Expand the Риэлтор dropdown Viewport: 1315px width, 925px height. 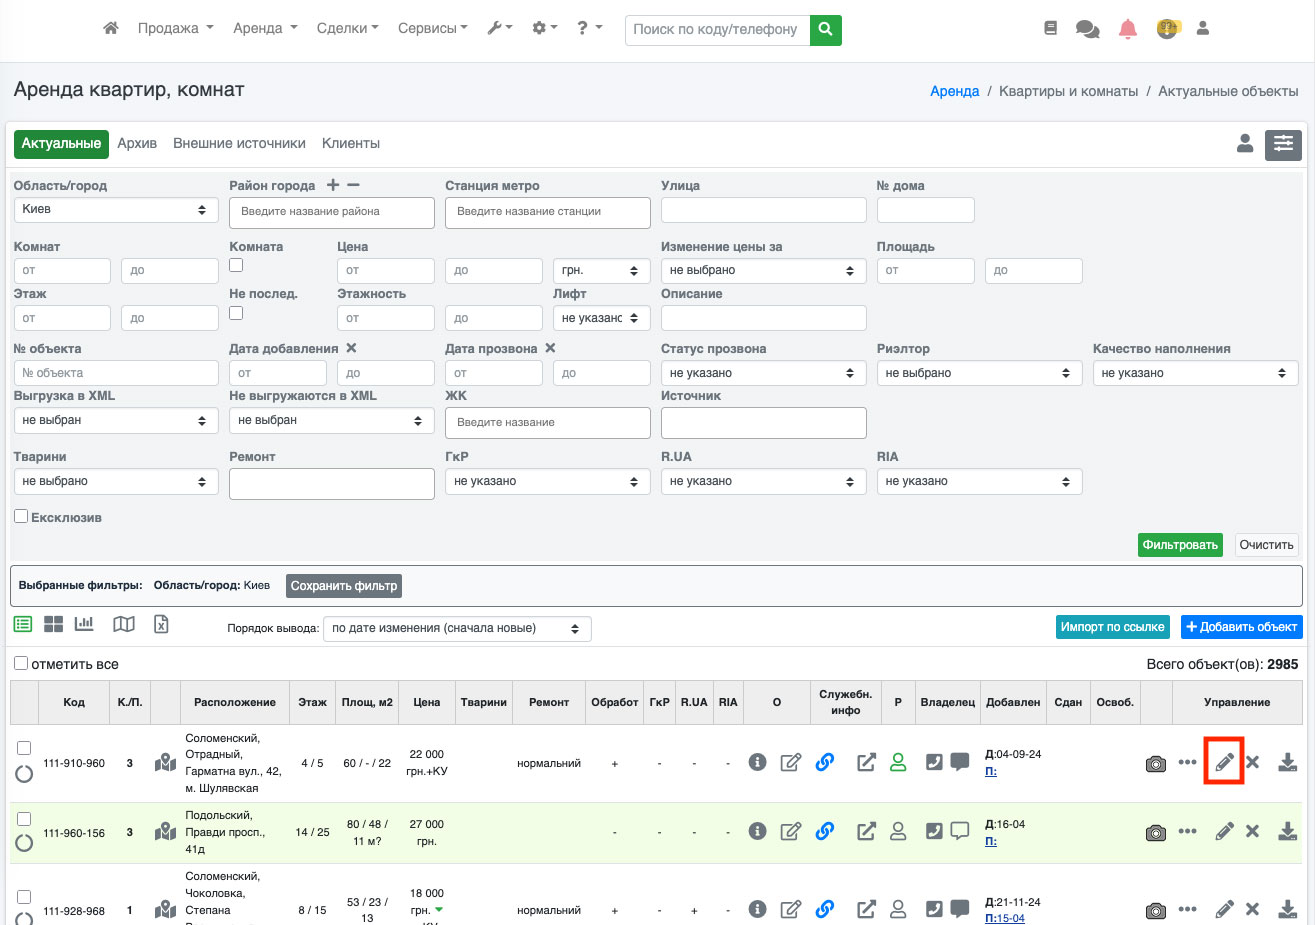[978, 373]
